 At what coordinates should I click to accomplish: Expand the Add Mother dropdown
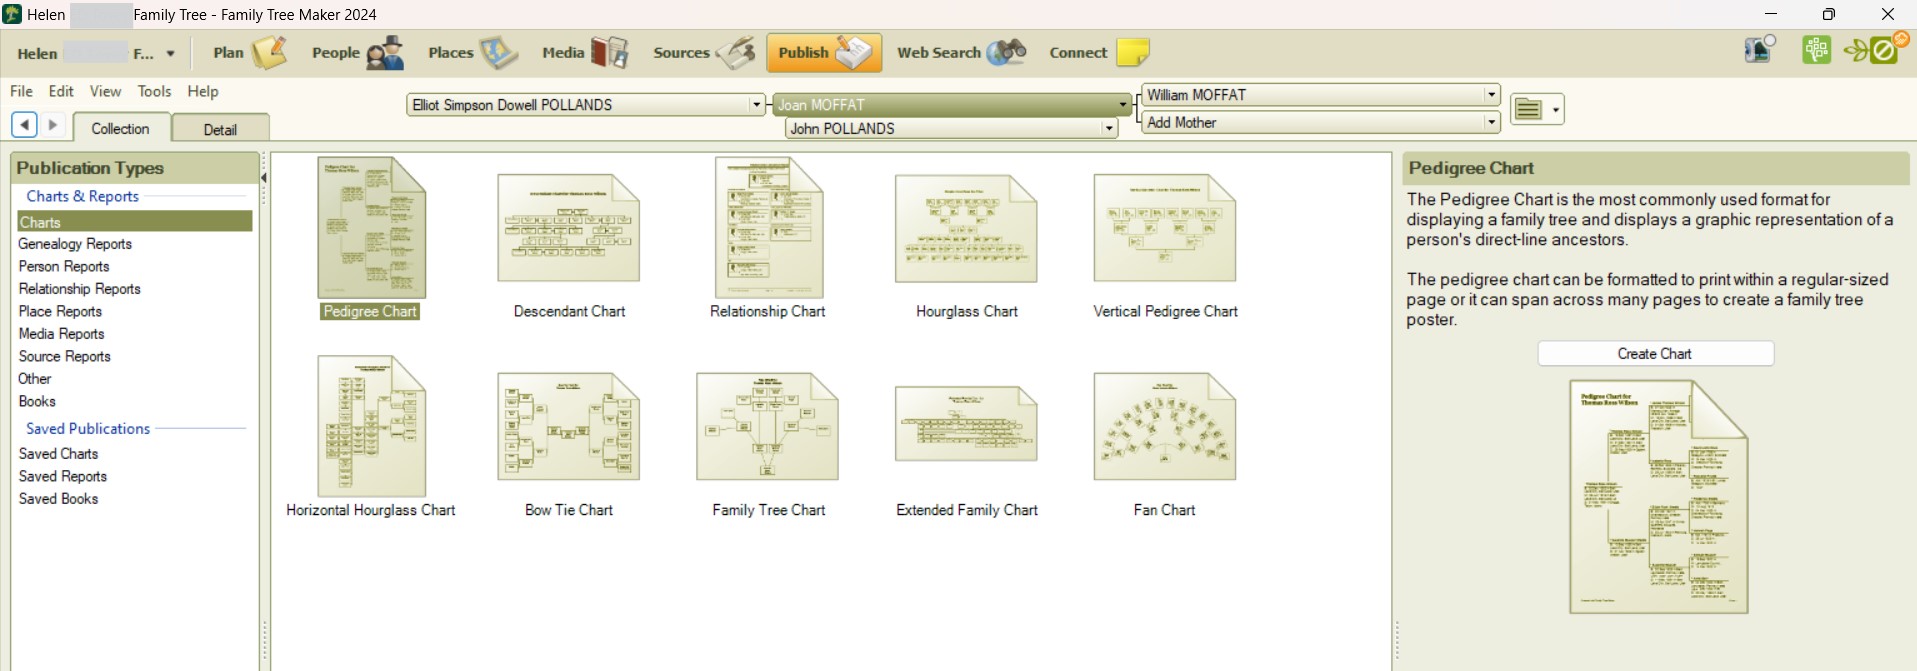pyautogui.click(x=1491, y=123)
